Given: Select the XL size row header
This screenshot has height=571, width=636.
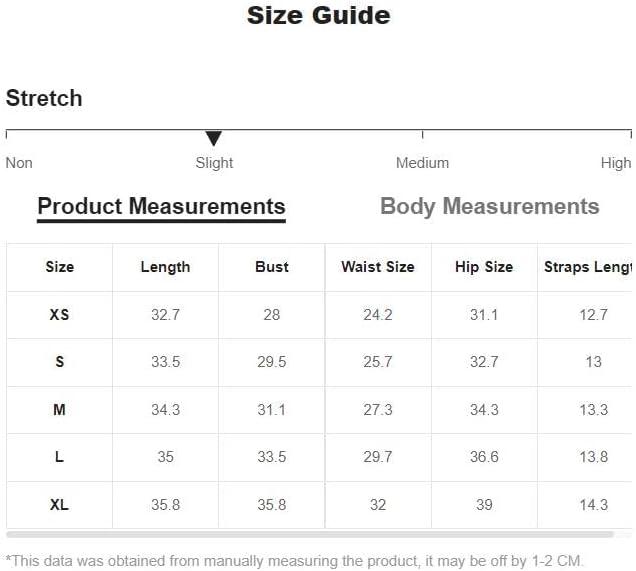Looking at the screenshot, I should (x=59, y=505).
